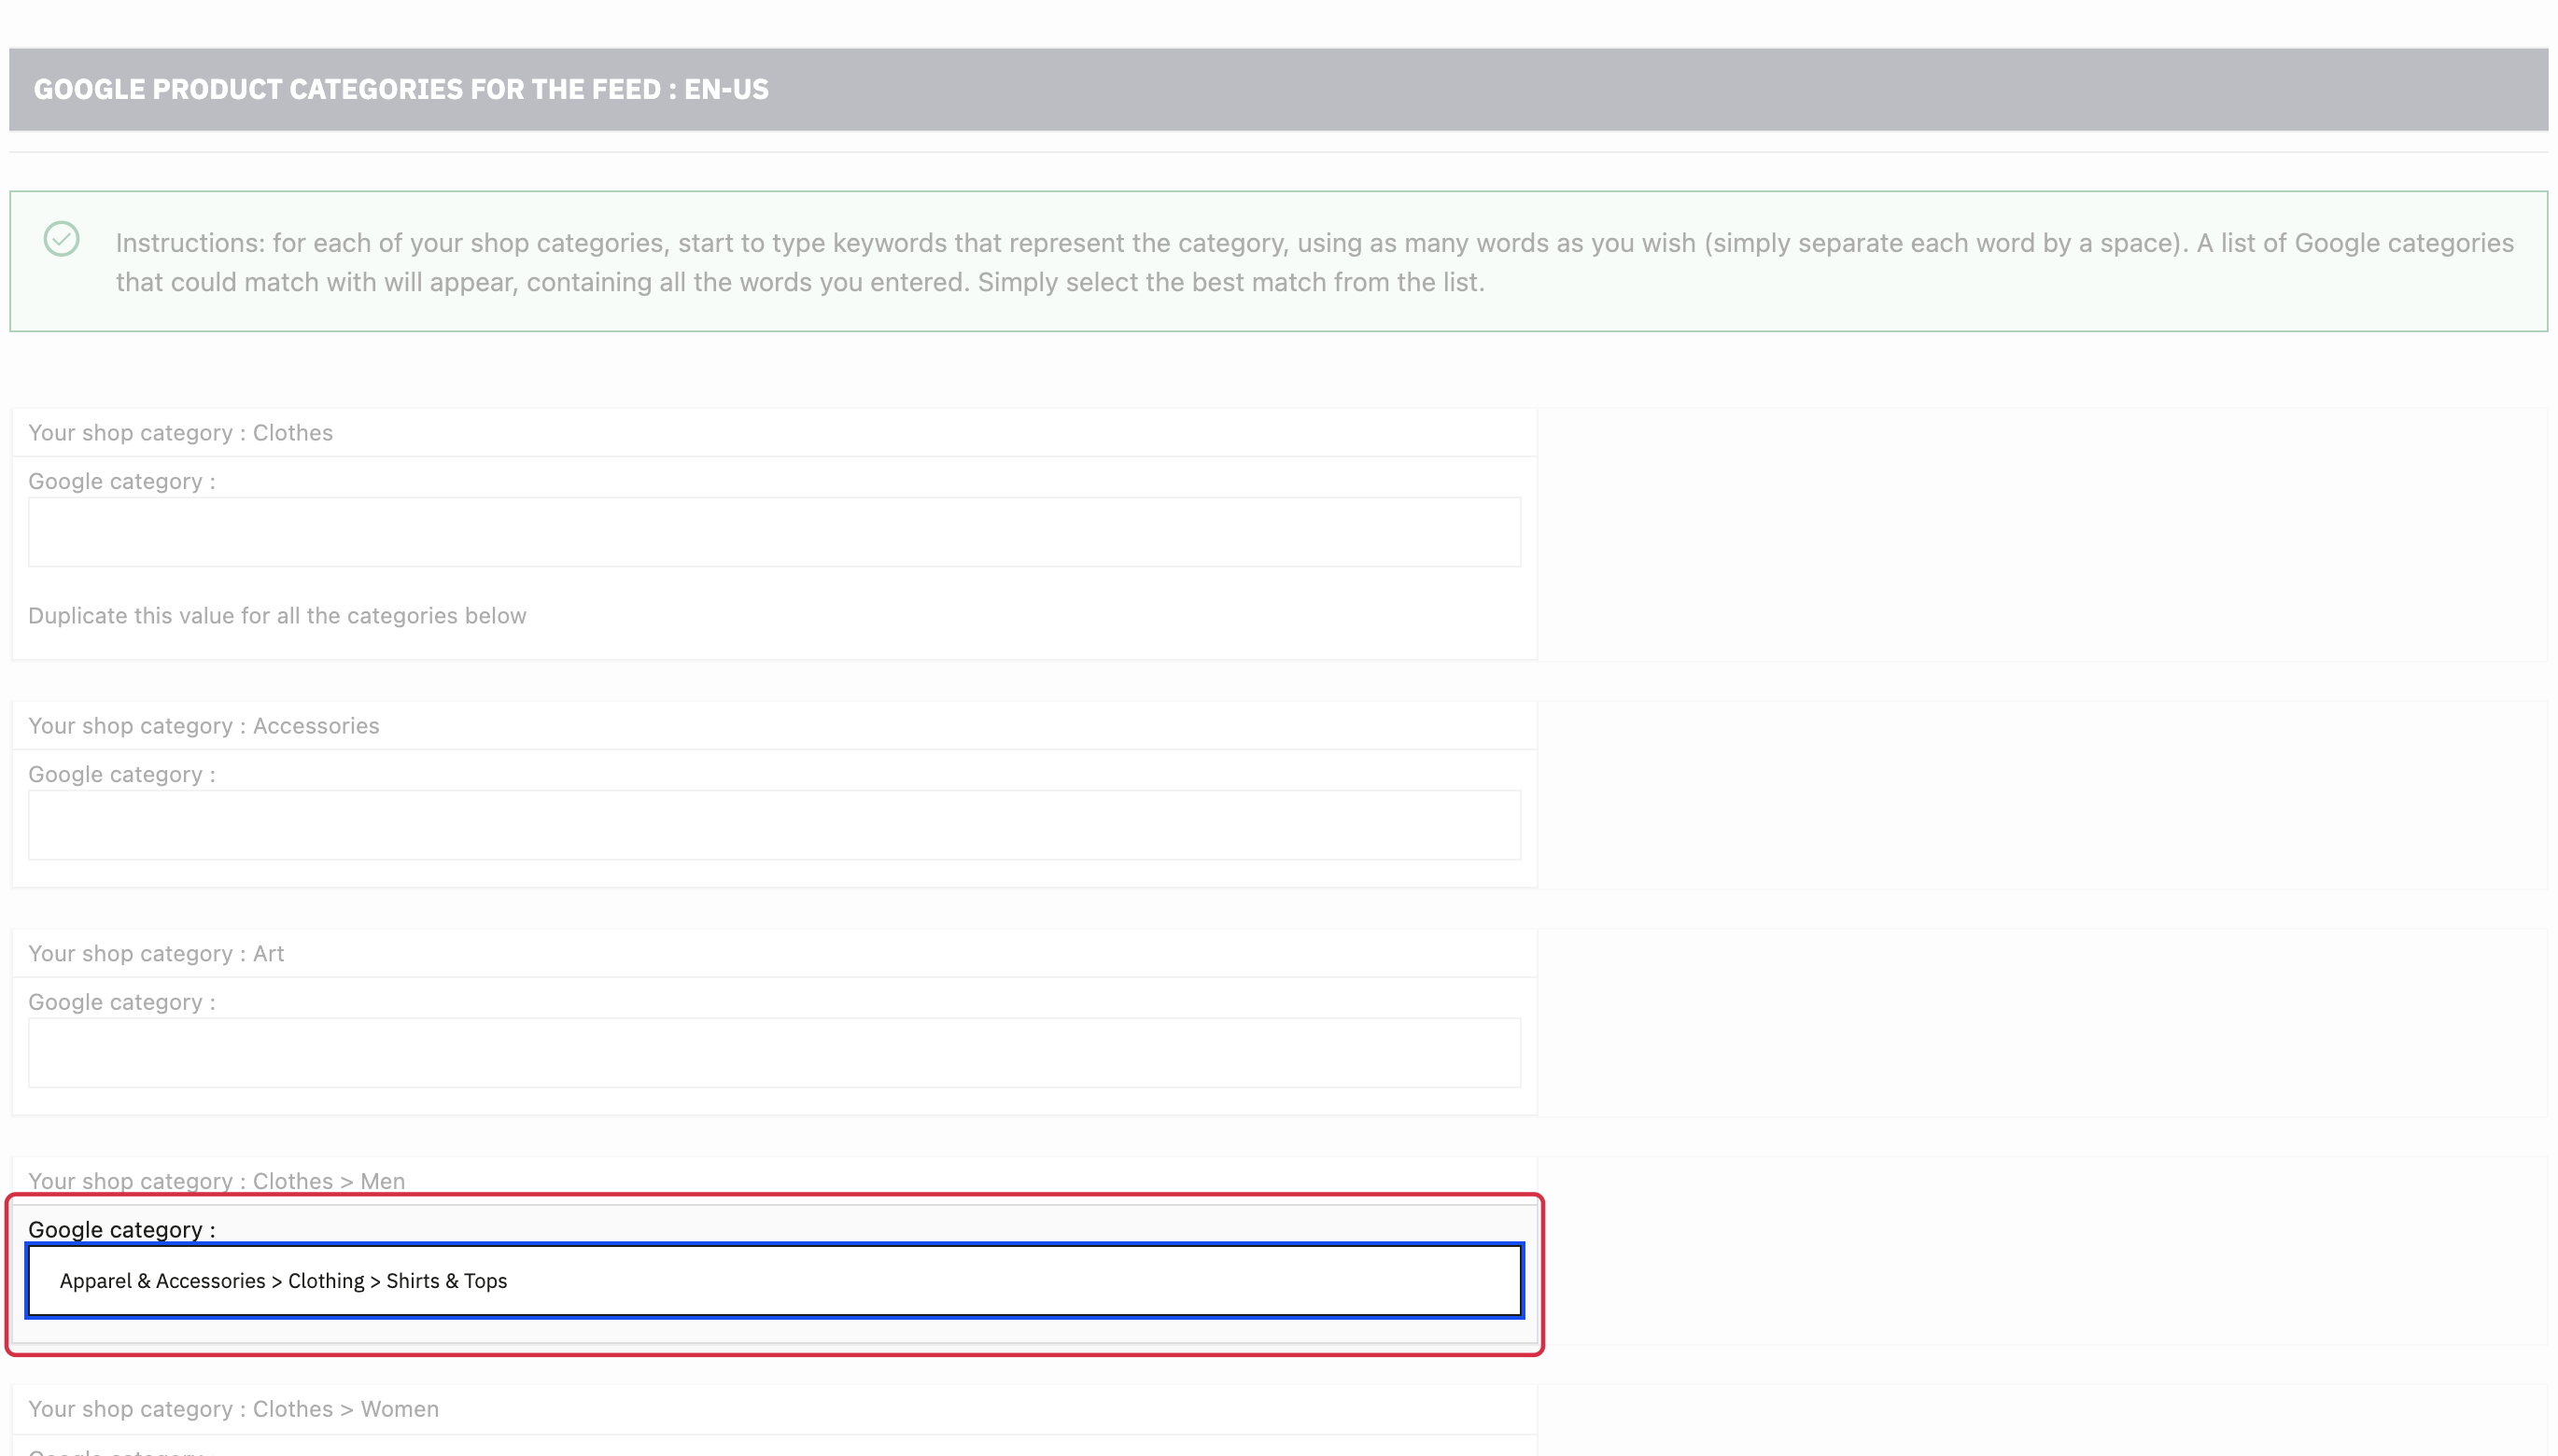Click the Google category field for Accessories
The height and width of the screenshot is (1456, 2558).
[774, 825]
